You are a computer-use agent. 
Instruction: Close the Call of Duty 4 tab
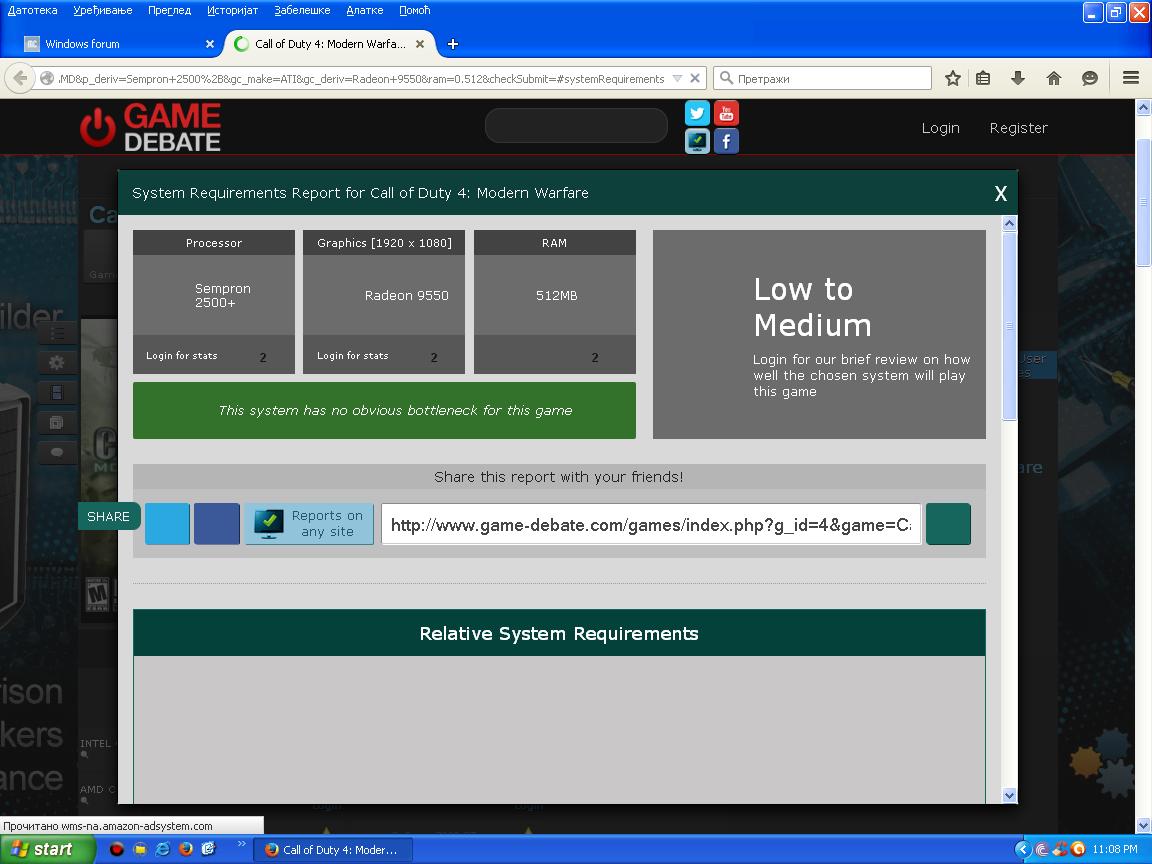tap(420, 44)
